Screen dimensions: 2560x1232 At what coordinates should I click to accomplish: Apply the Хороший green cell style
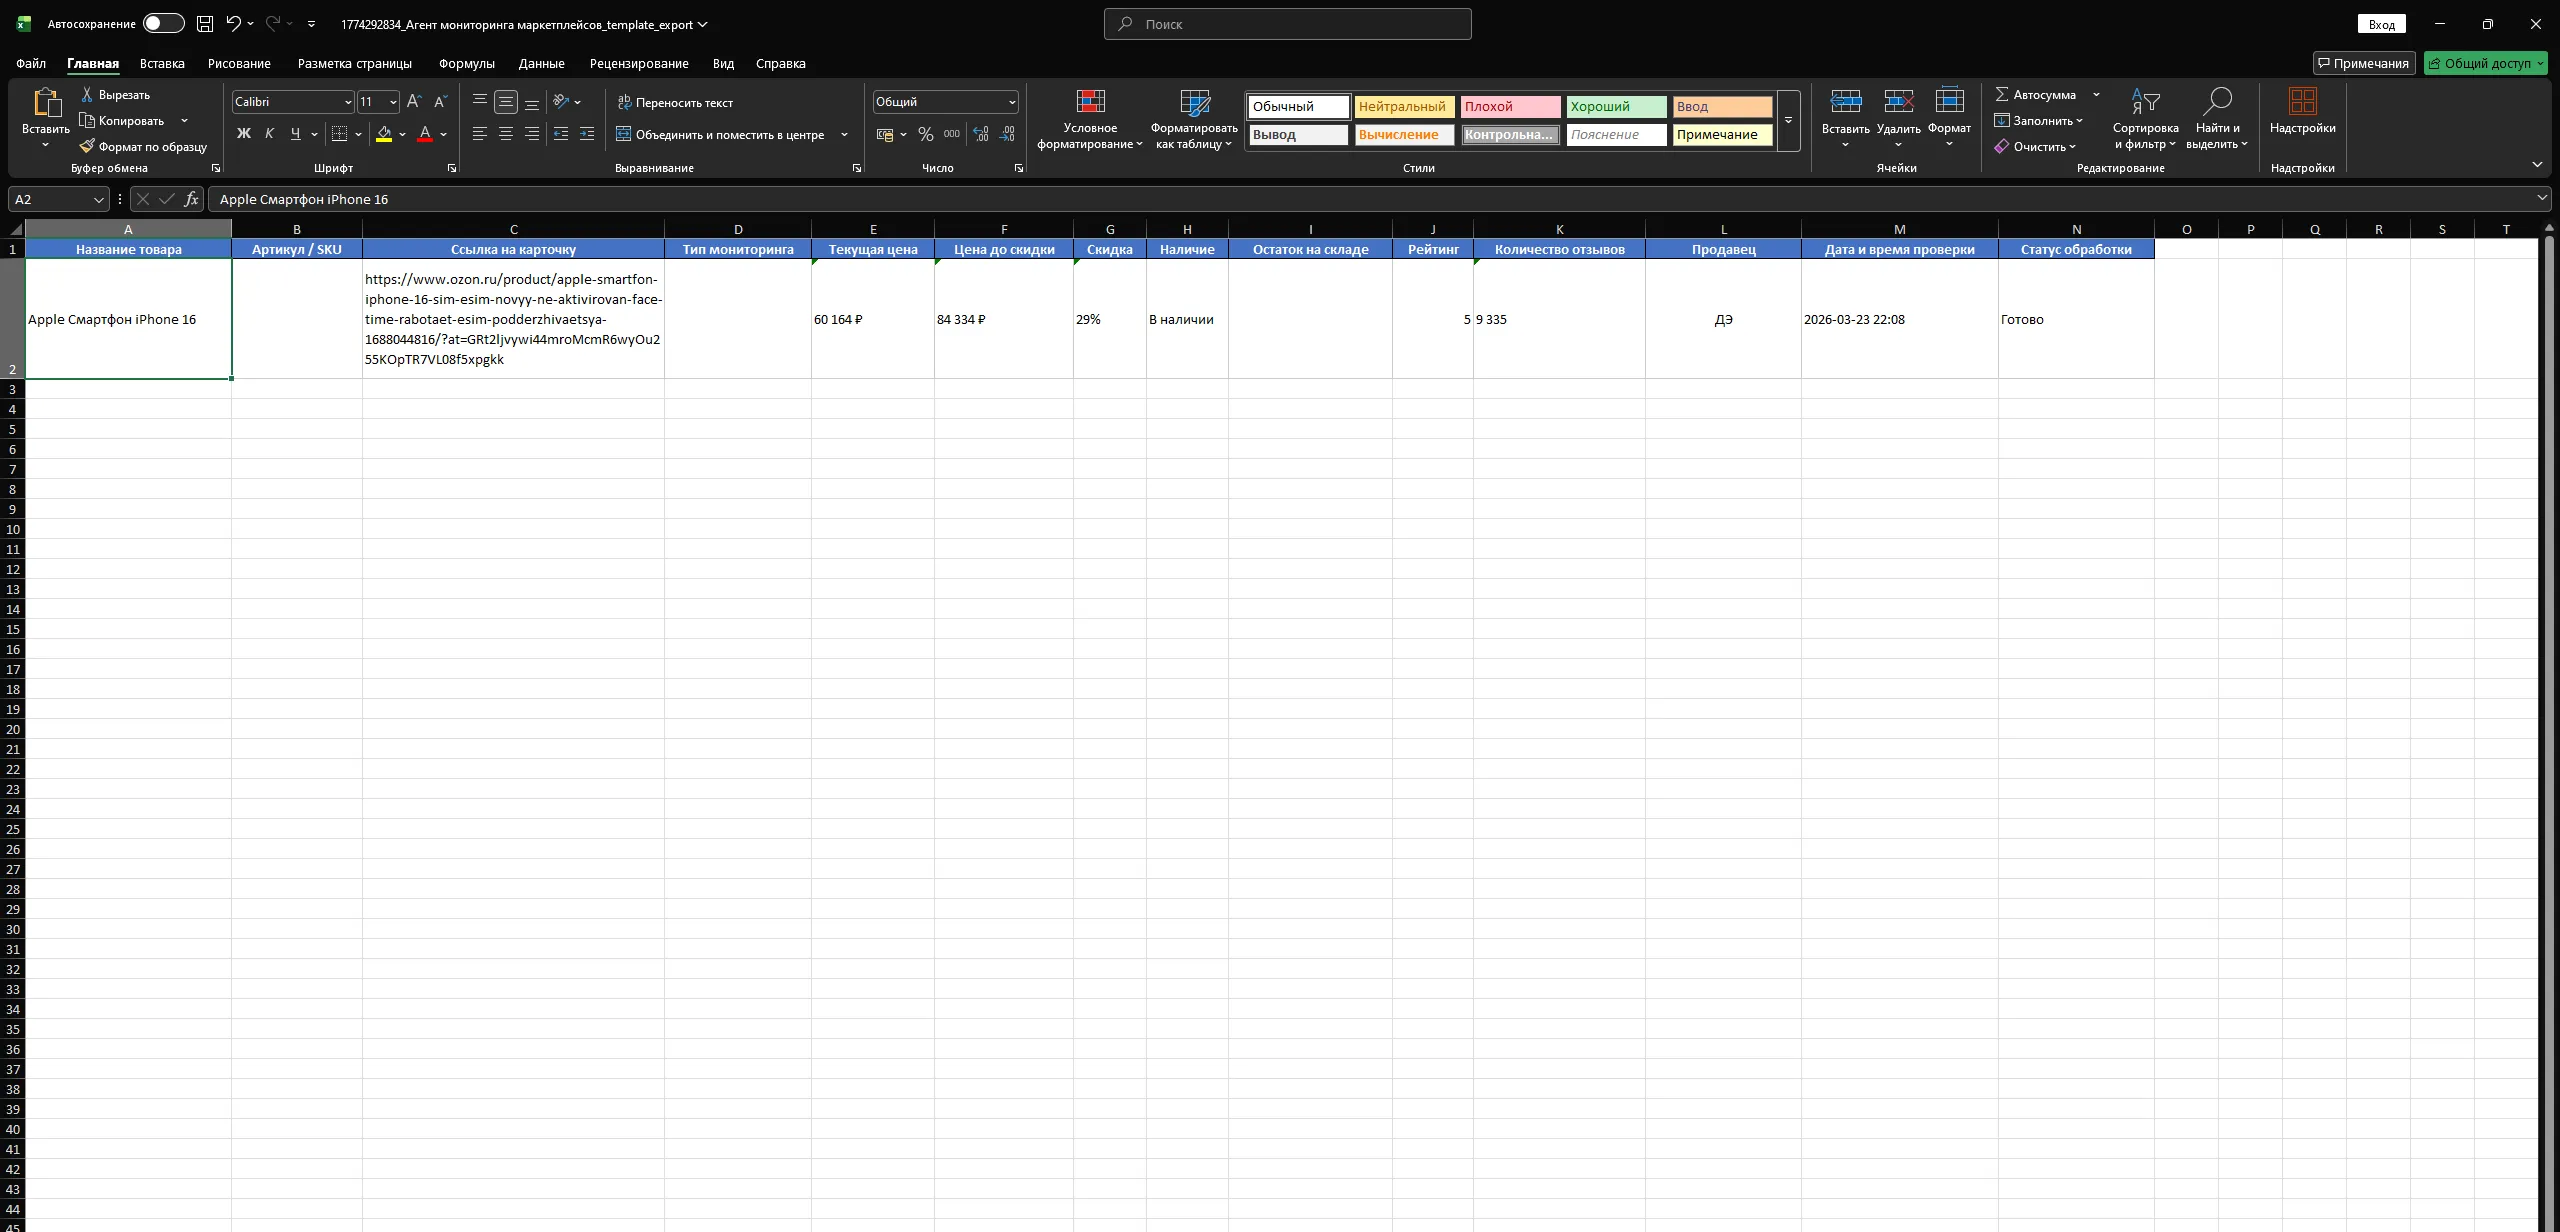[1615, 106]
